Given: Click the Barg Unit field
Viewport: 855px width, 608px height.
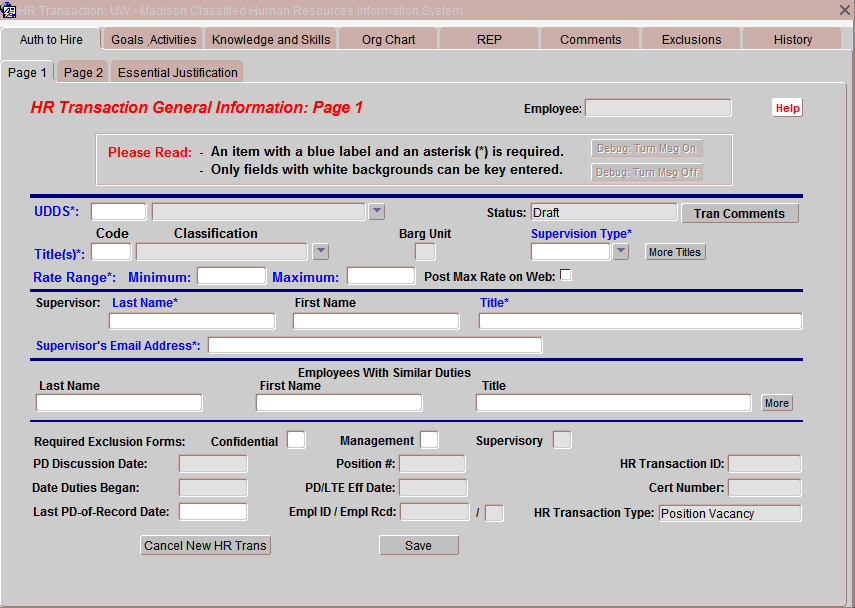Looking at the screenshot, I should tap(425, 252).
